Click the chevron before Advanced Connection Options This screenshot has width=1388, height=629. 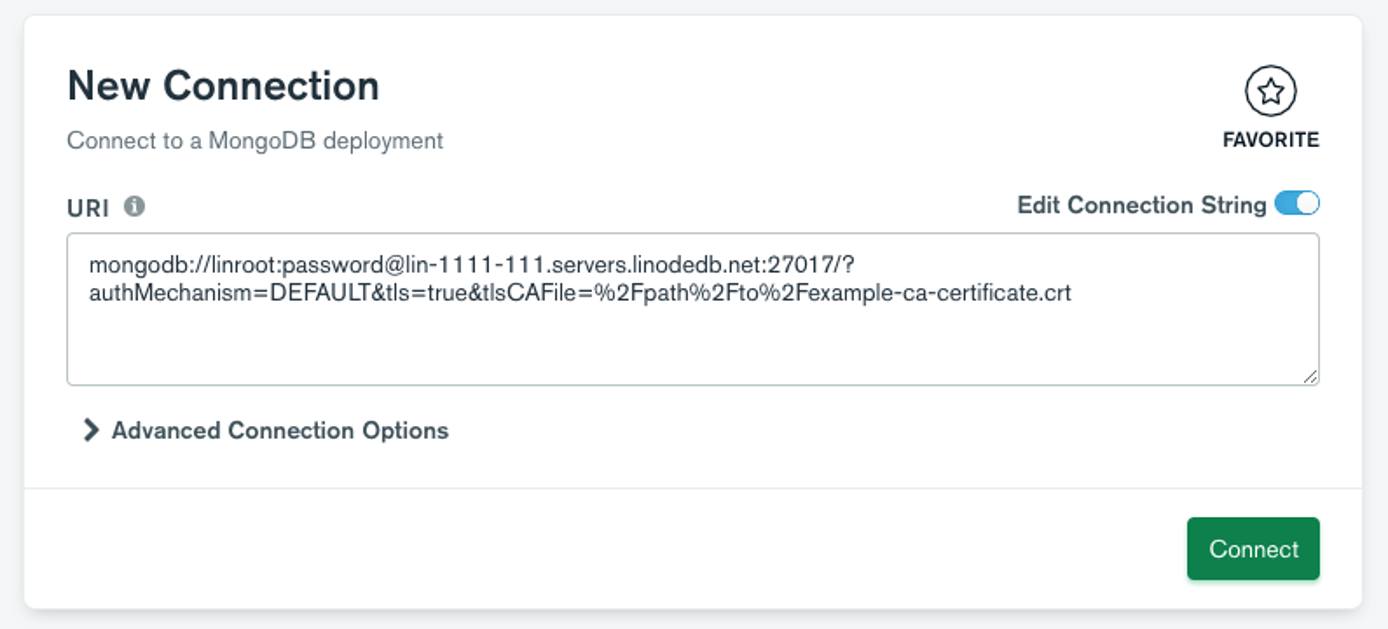pyautogui.click(x=91, y=430)
